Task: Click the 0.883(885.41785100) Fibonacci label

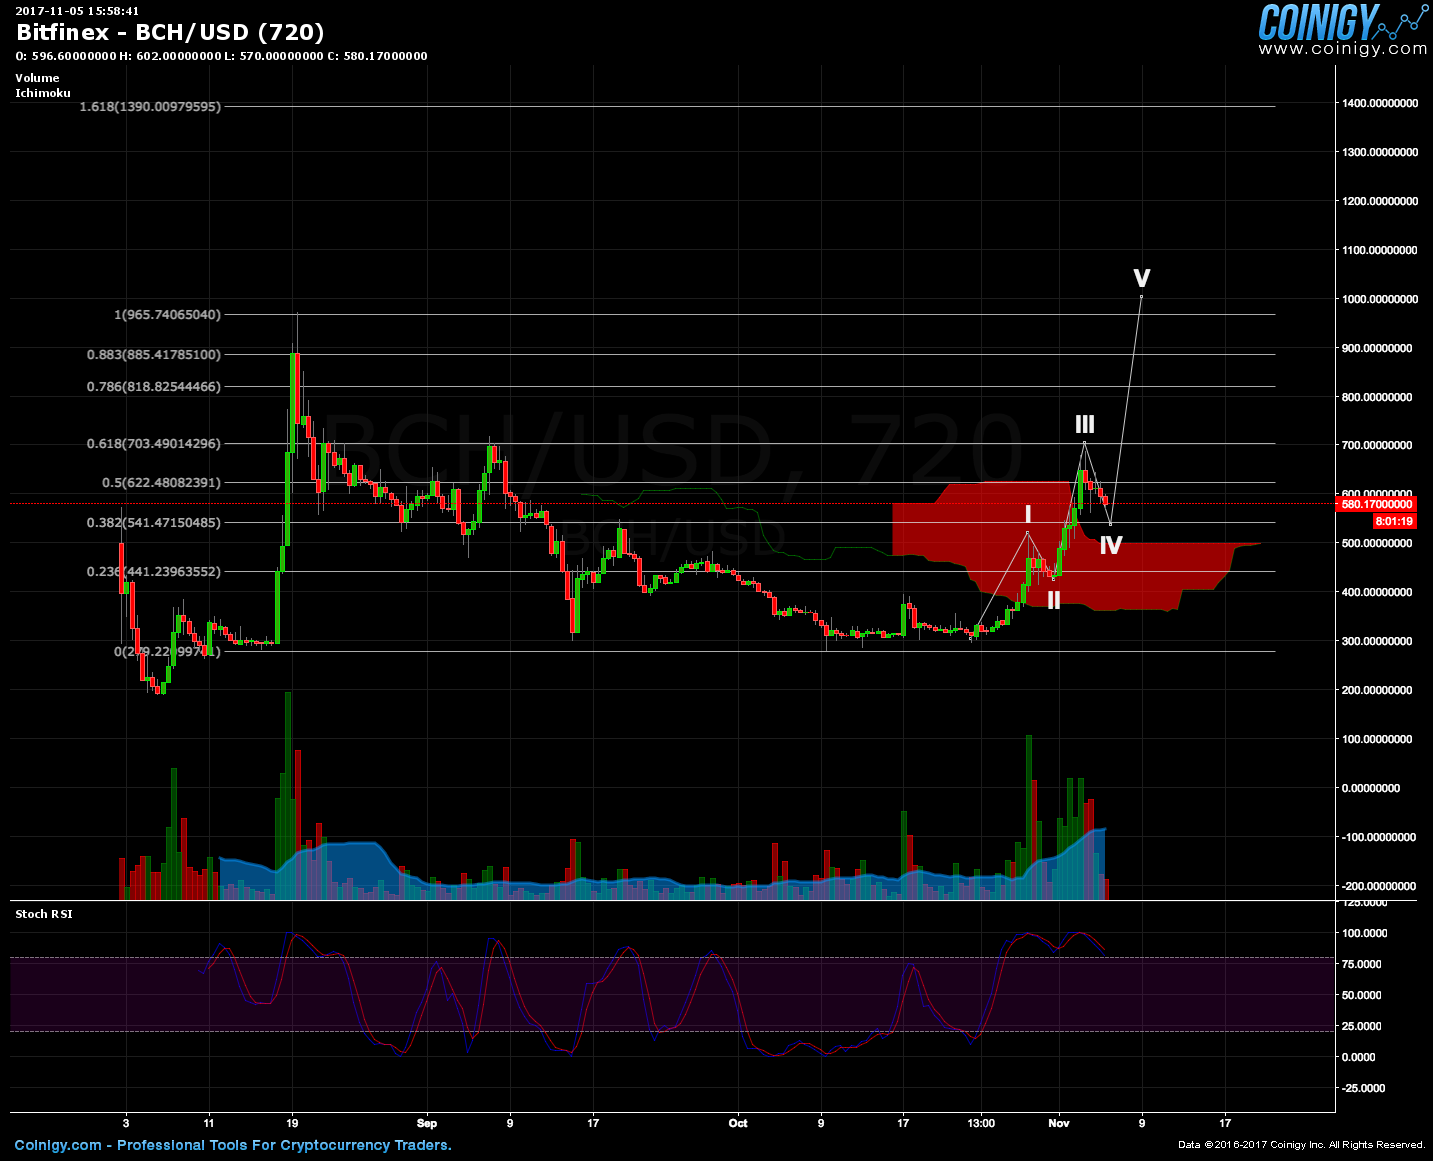Action: tap(154, 354)
